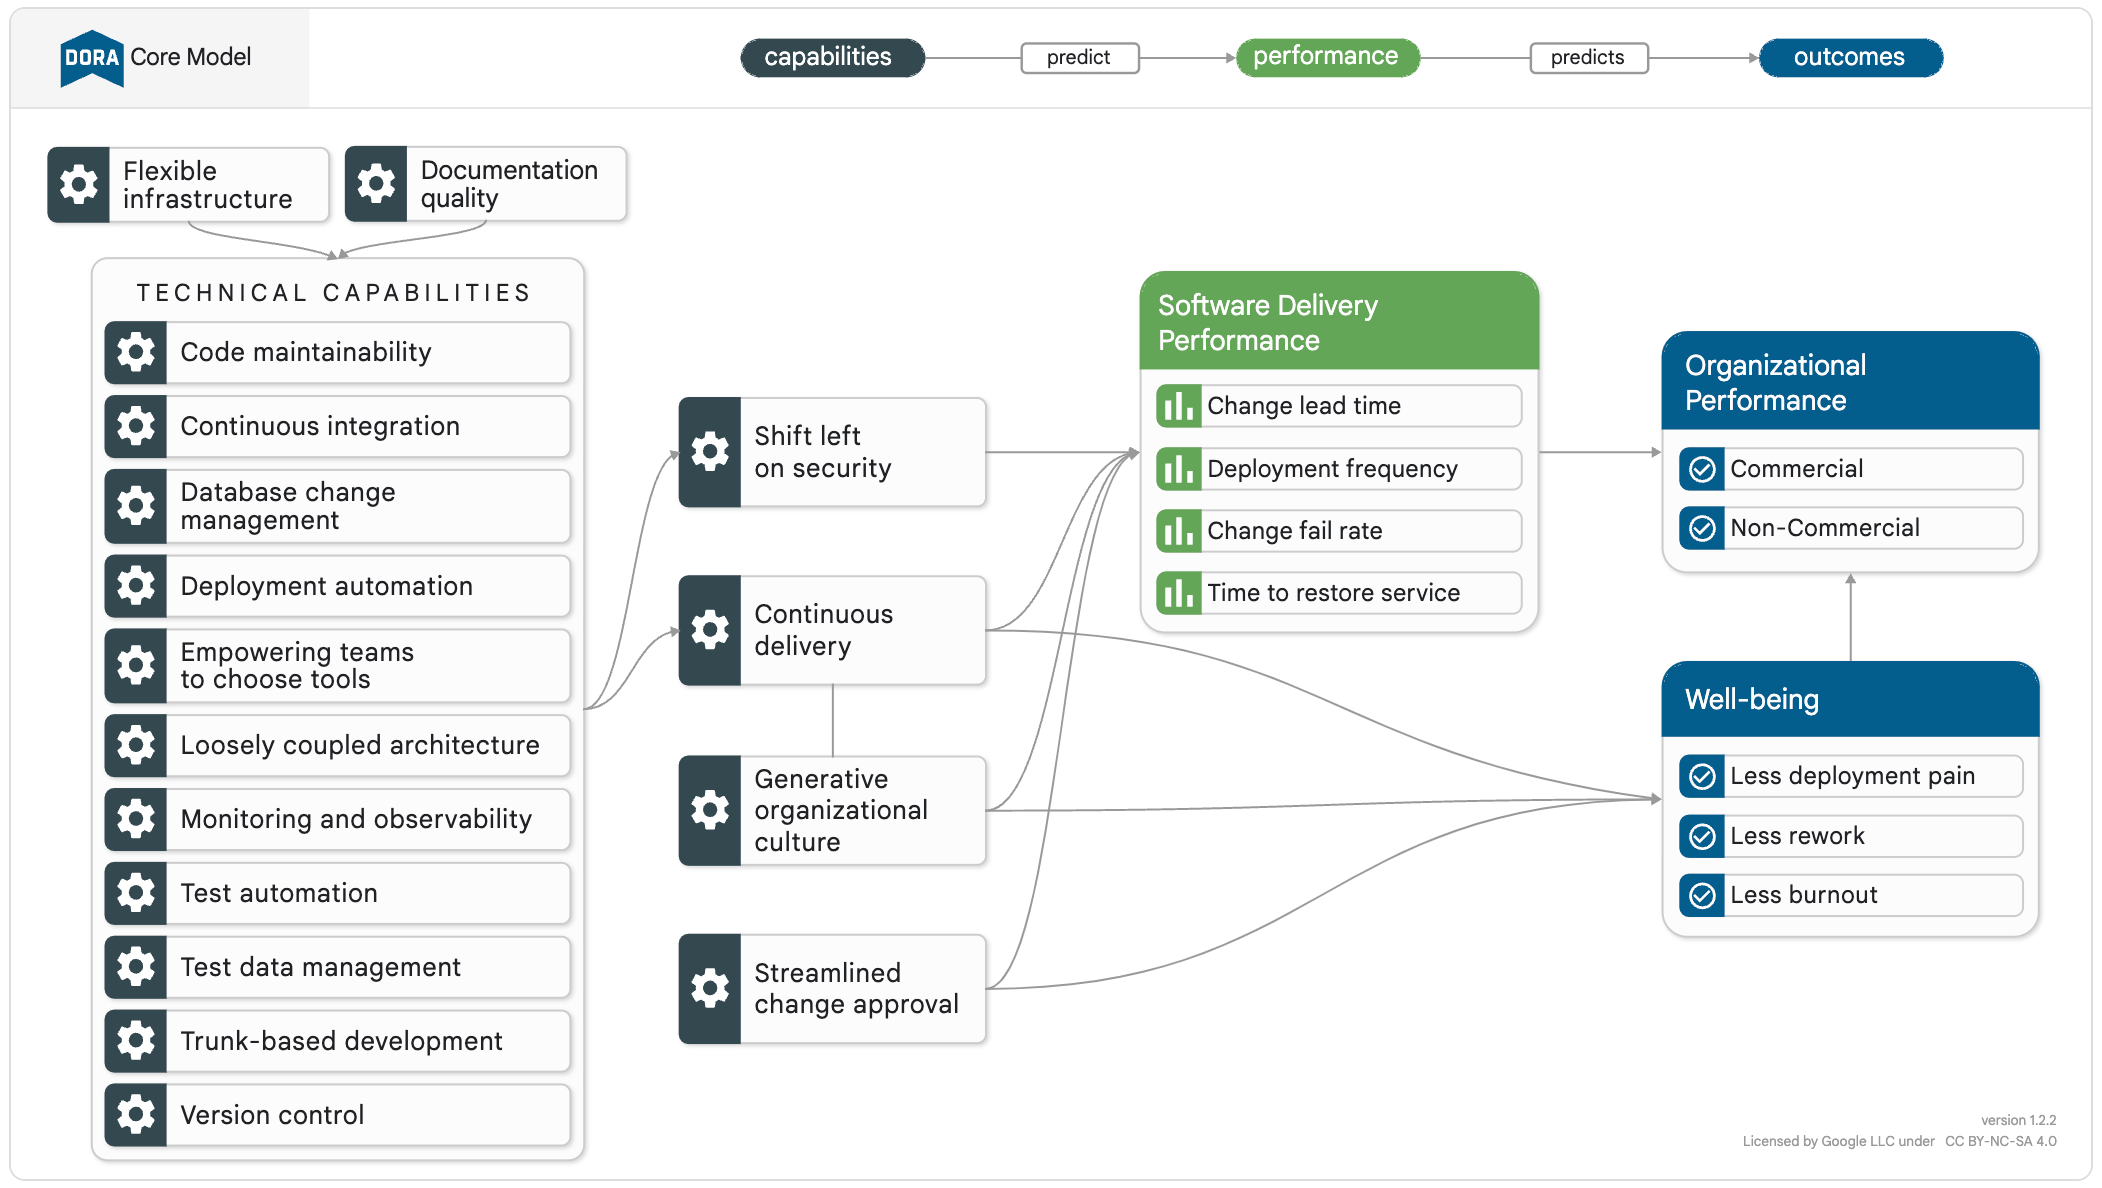Image resolution: width=2102 pixels, height=1188 pixels.
Task: Click the CC BY-NC-SA 4.0 license text
Action: point(2000,1141)
